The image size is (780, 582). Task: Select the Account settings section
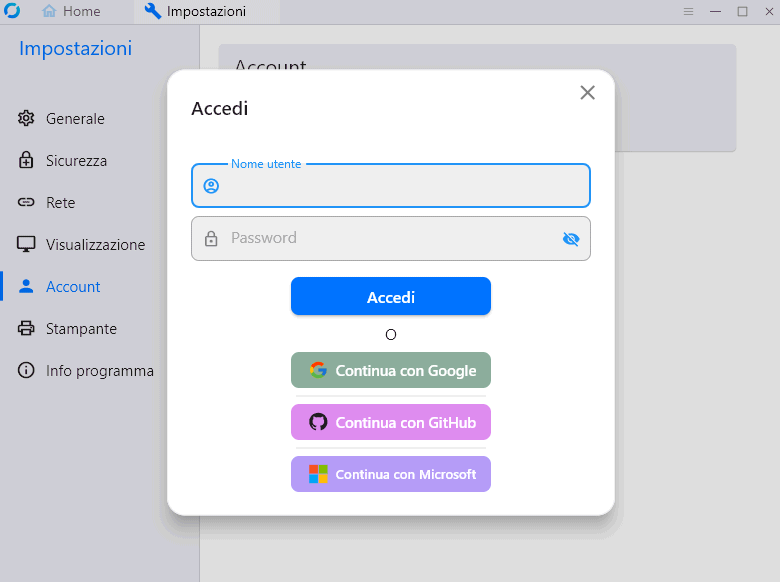tap(99, 287)
